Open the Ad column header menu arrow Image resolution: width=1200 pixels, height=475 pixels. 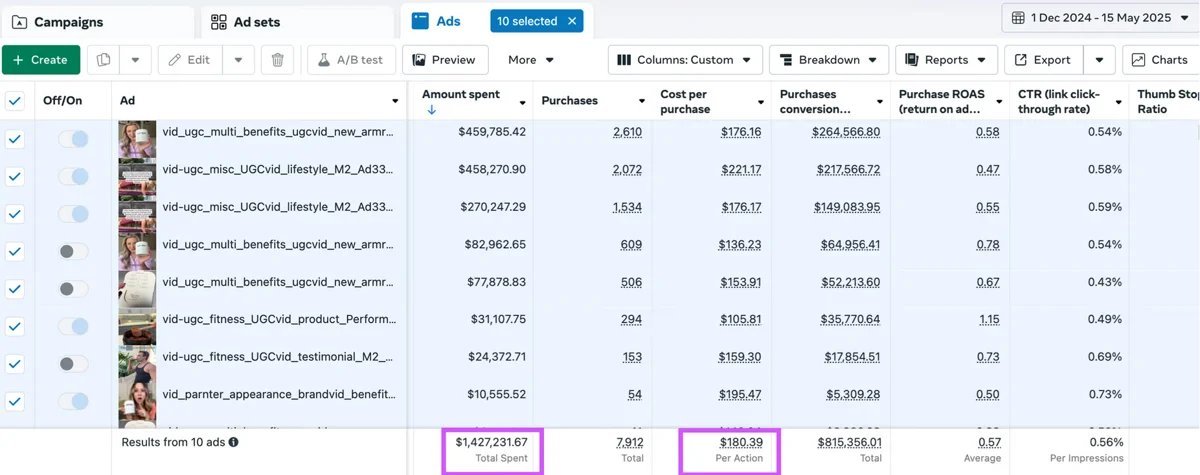click(395, 102)
